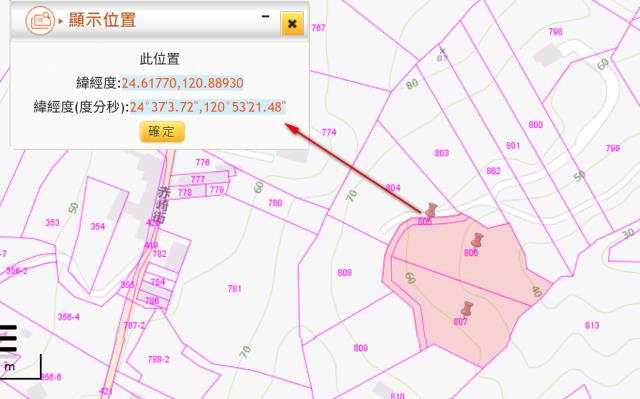Click parcel number 800 label
Image resolution: width=640 pixels, height=399 pixels.
coord(536,125)
